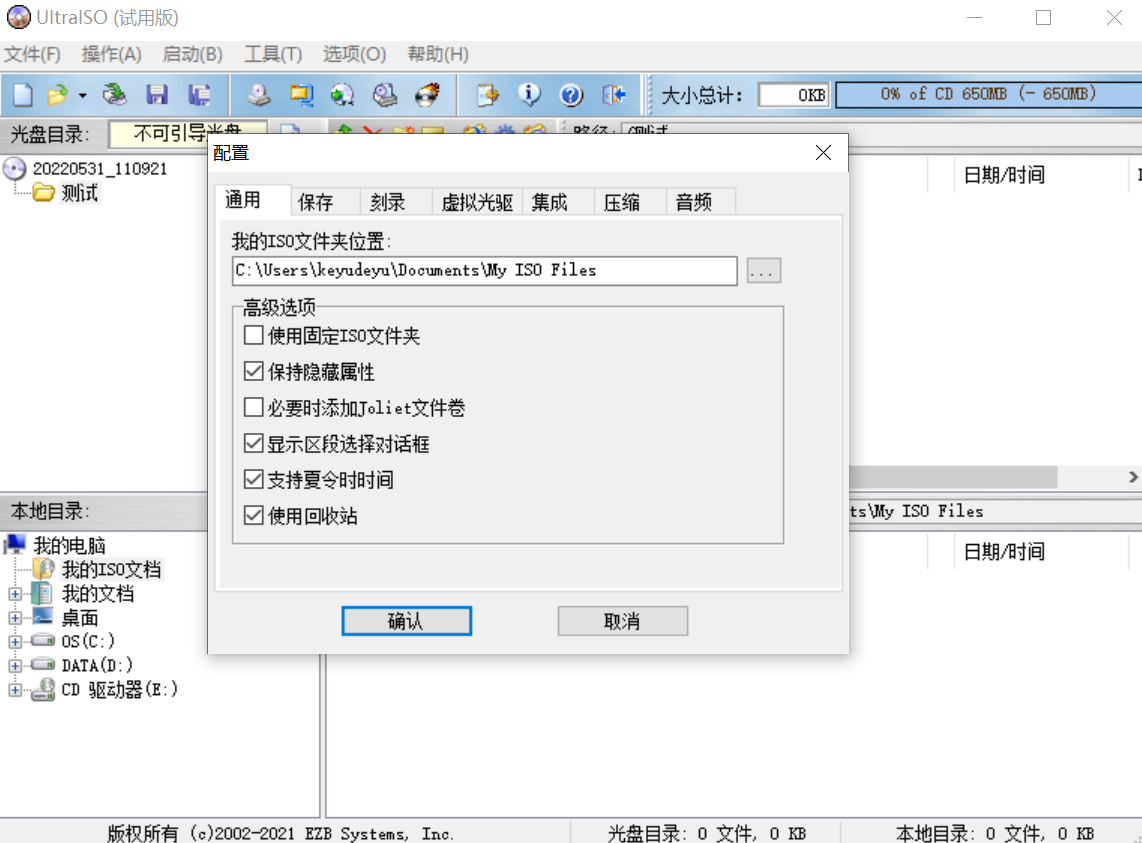1142x843 pixels.
Task: Disable 保持隐藏属性 option
Action: (253, 371)
